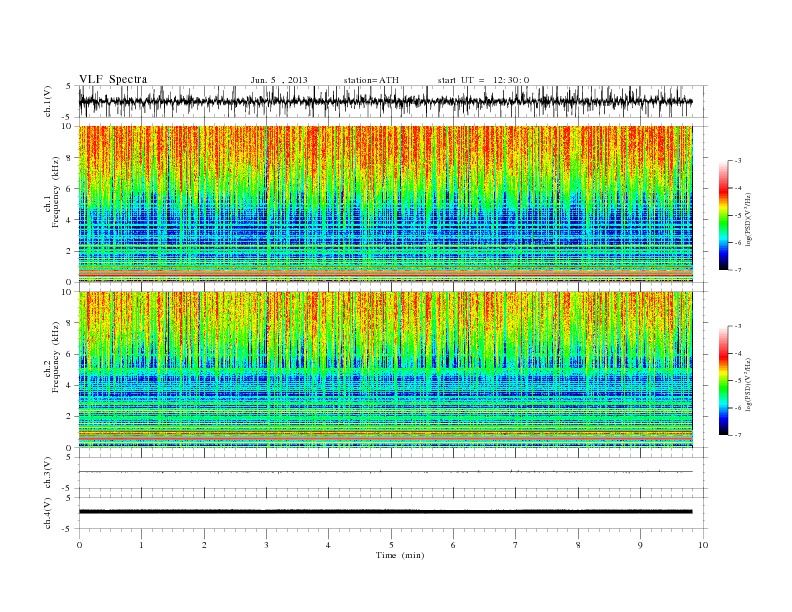Select the date text "Jun. 5, 2013"
The image size is (792, 612).
tap(279, 80)
